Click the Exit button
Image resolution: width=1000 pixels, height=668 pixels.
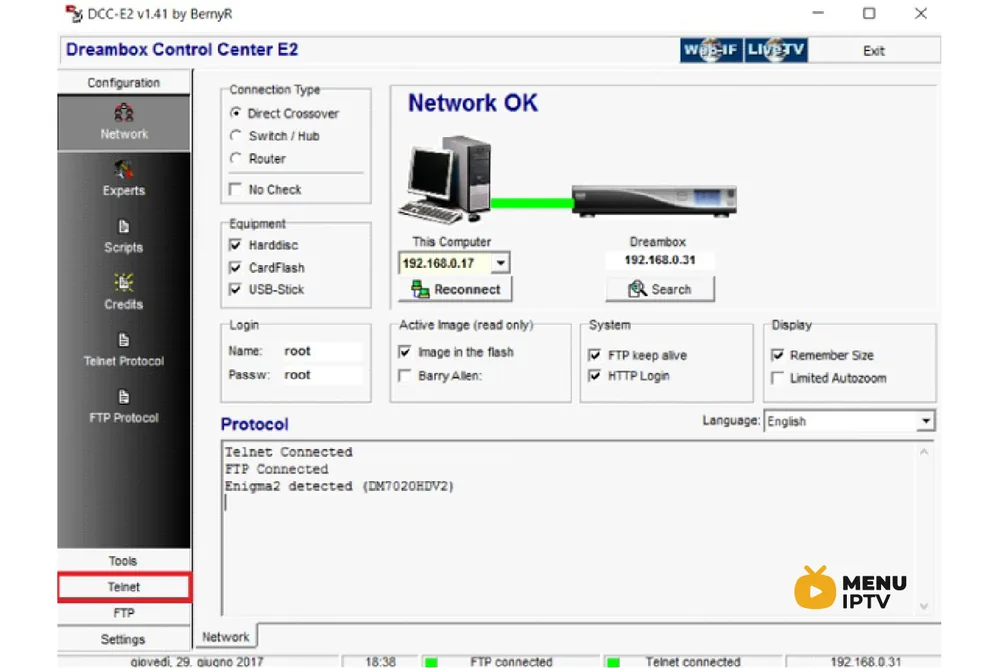point(874,50)
